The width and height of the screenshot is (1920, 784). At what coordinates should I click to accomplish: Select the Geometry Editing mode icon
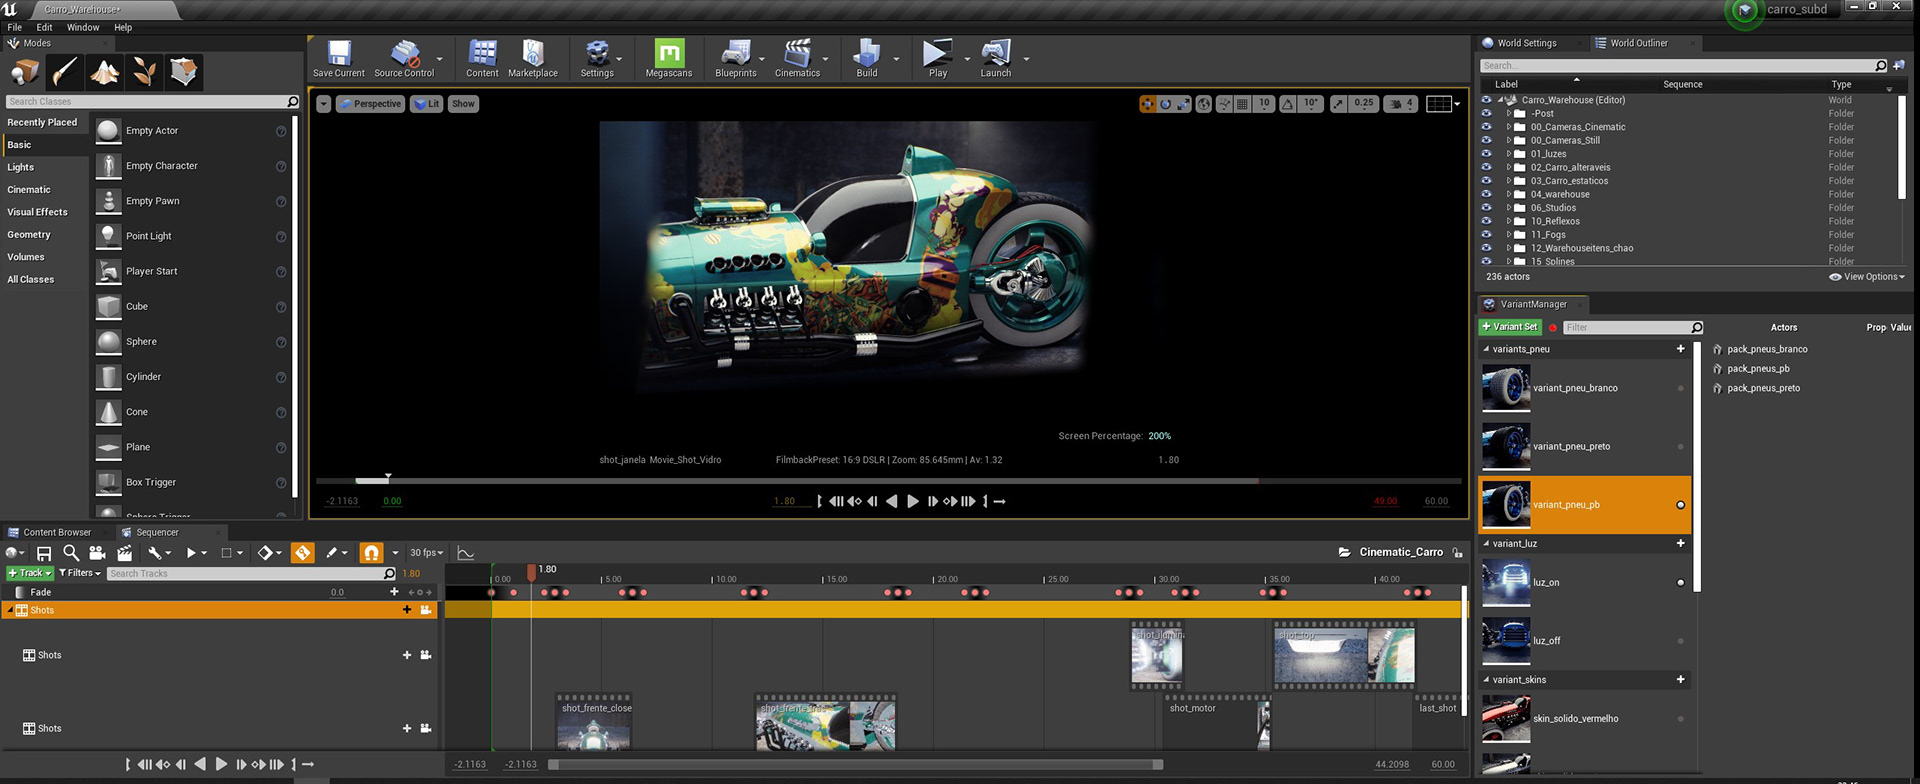click(x=184, y=72)
